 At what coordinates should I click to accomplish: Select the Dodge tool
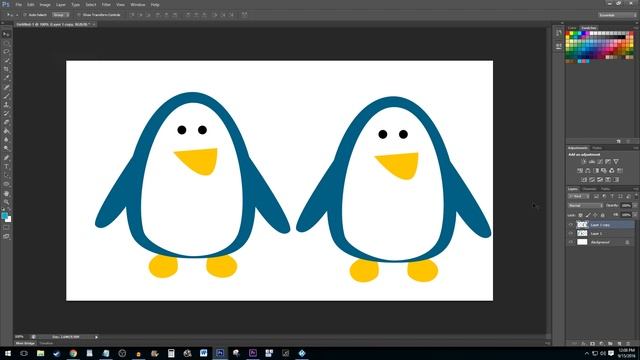[6, 149]
